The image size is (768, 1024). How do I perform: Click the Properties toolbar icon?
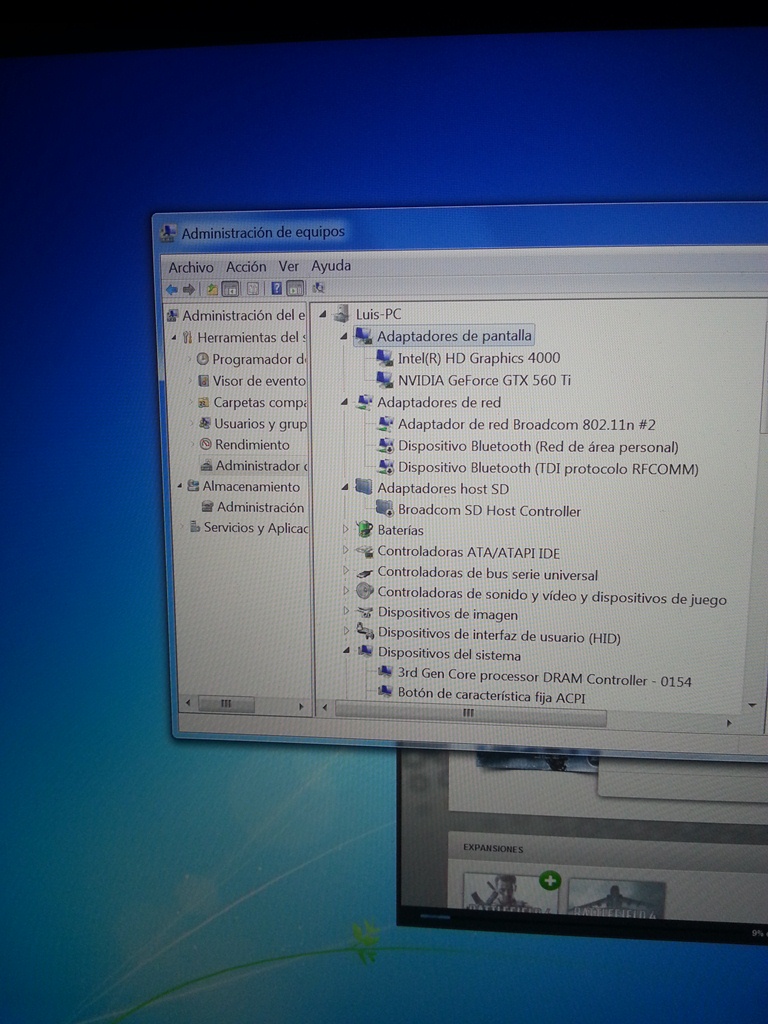253,289
